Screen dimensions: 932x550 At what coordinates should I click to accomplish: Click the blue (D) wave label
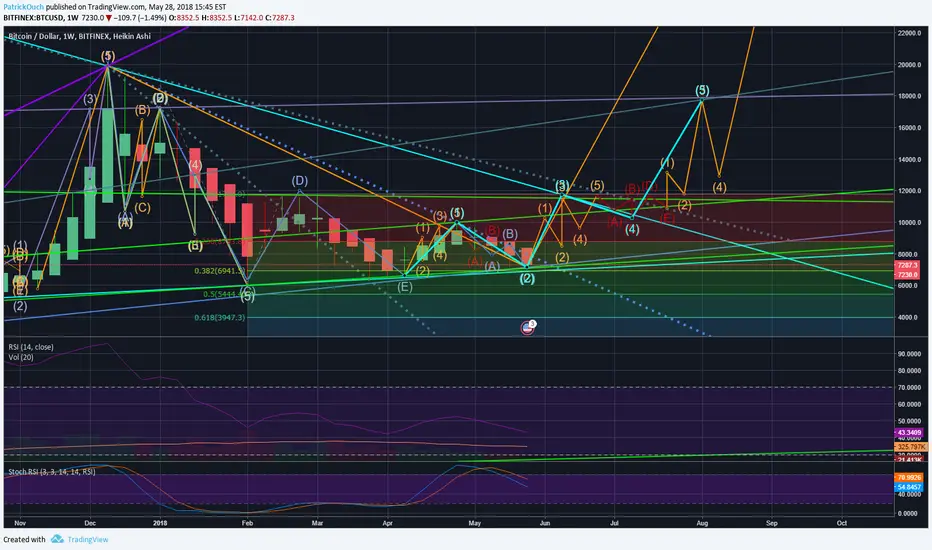pos(300,181)
